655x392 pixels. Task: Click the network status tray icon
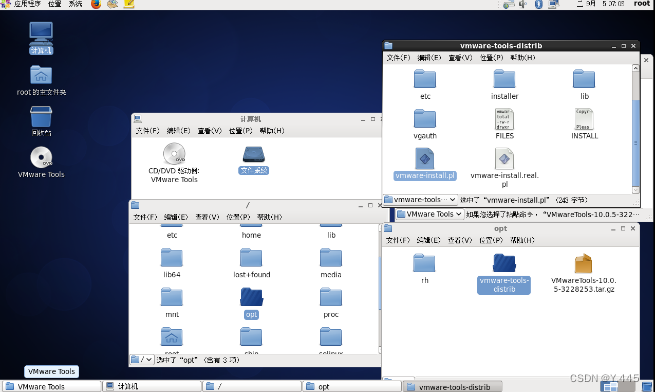coord(508,4)
